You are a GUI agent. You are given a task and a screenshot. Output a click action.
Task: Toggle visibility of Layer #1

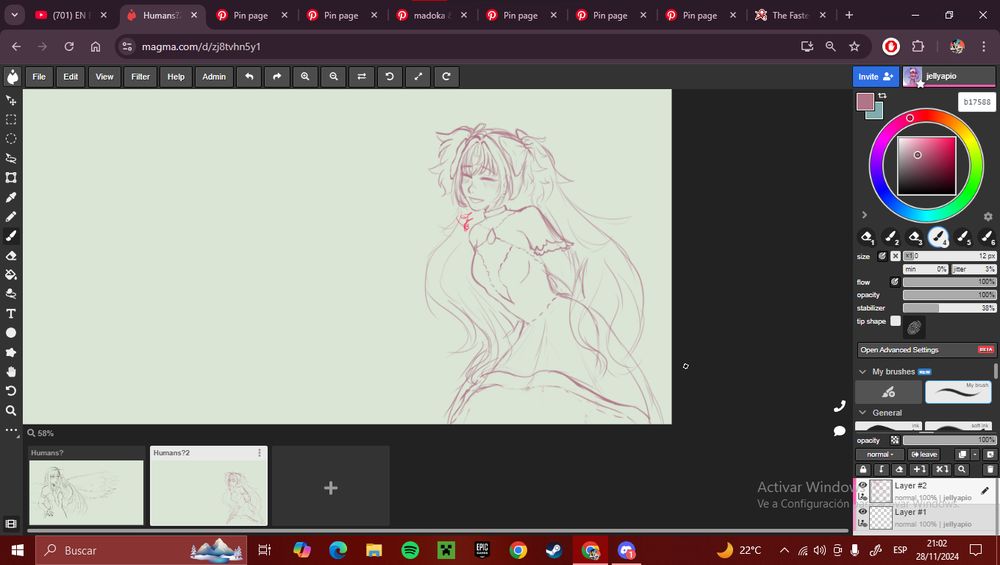(863, 511)
